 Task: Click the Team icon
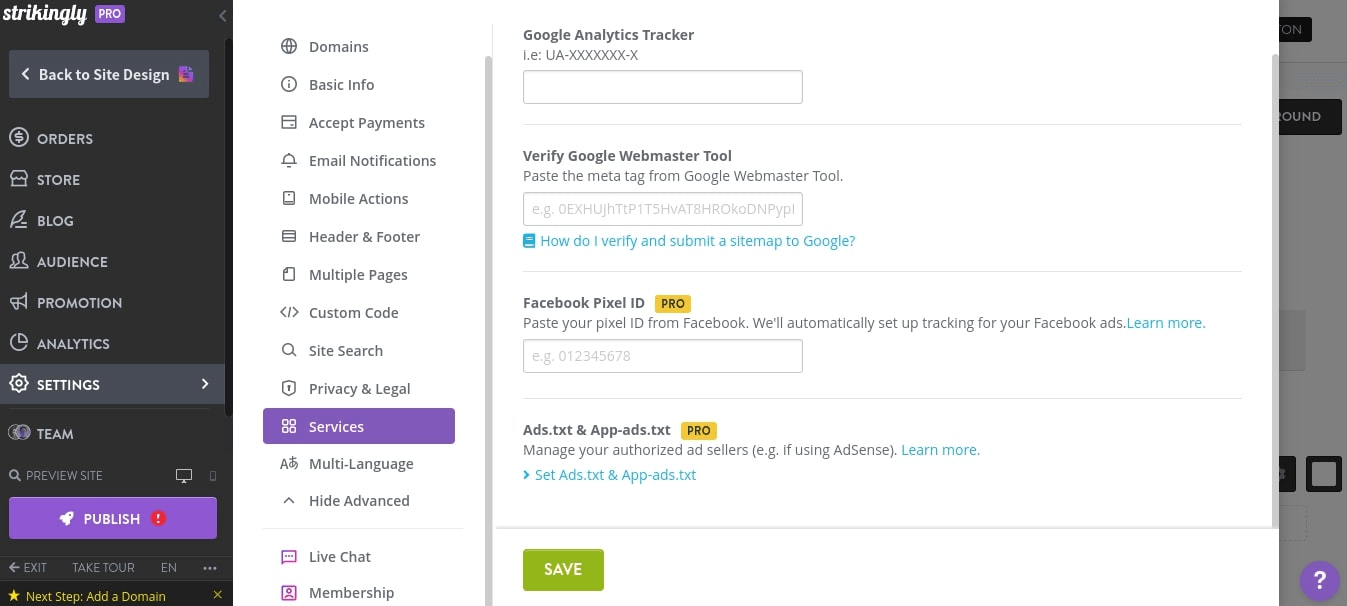click(20, 433)
